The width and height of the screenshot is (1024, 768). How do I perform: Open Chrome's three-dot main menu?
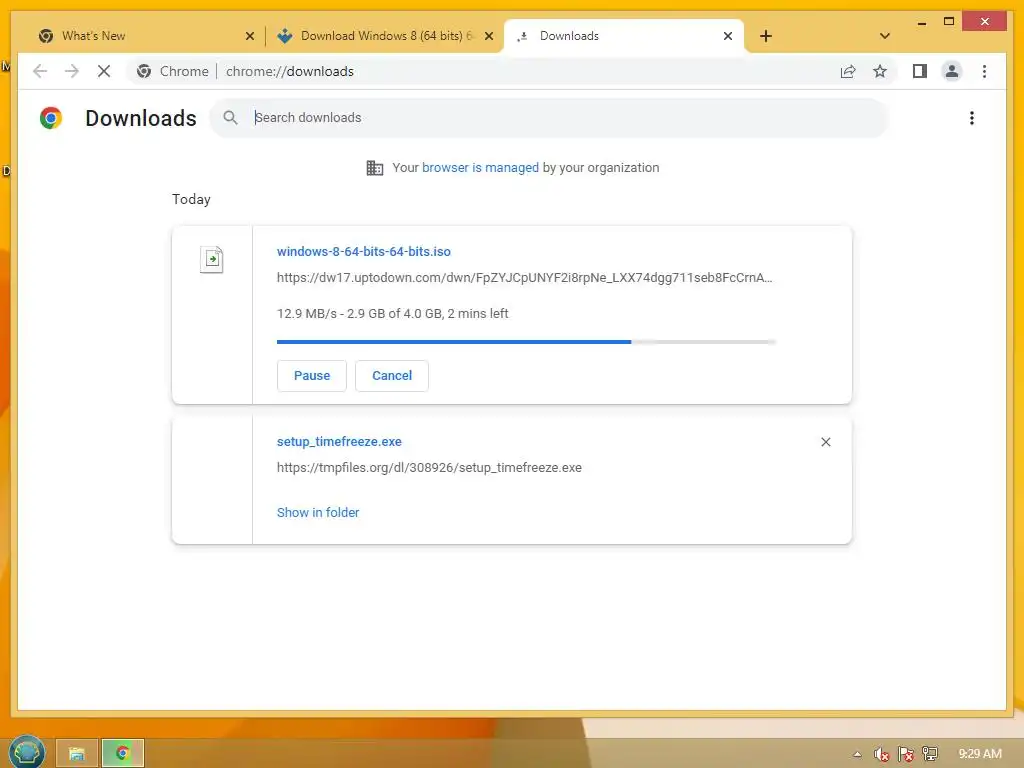(984, 71)
